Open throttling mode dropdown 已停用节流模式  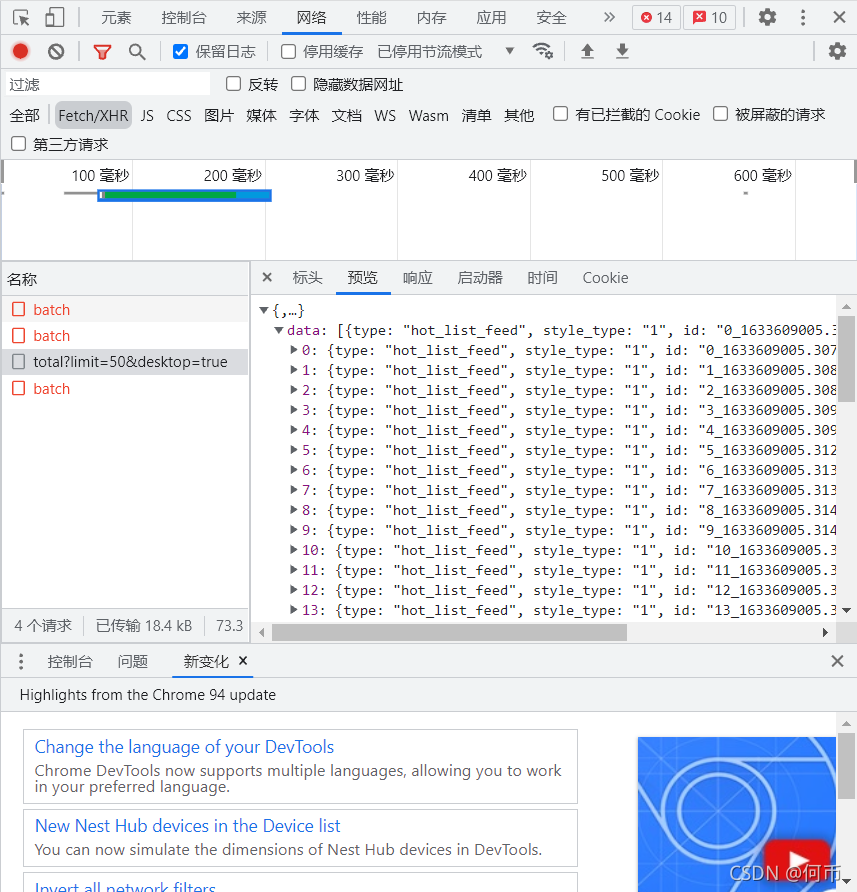446,52
